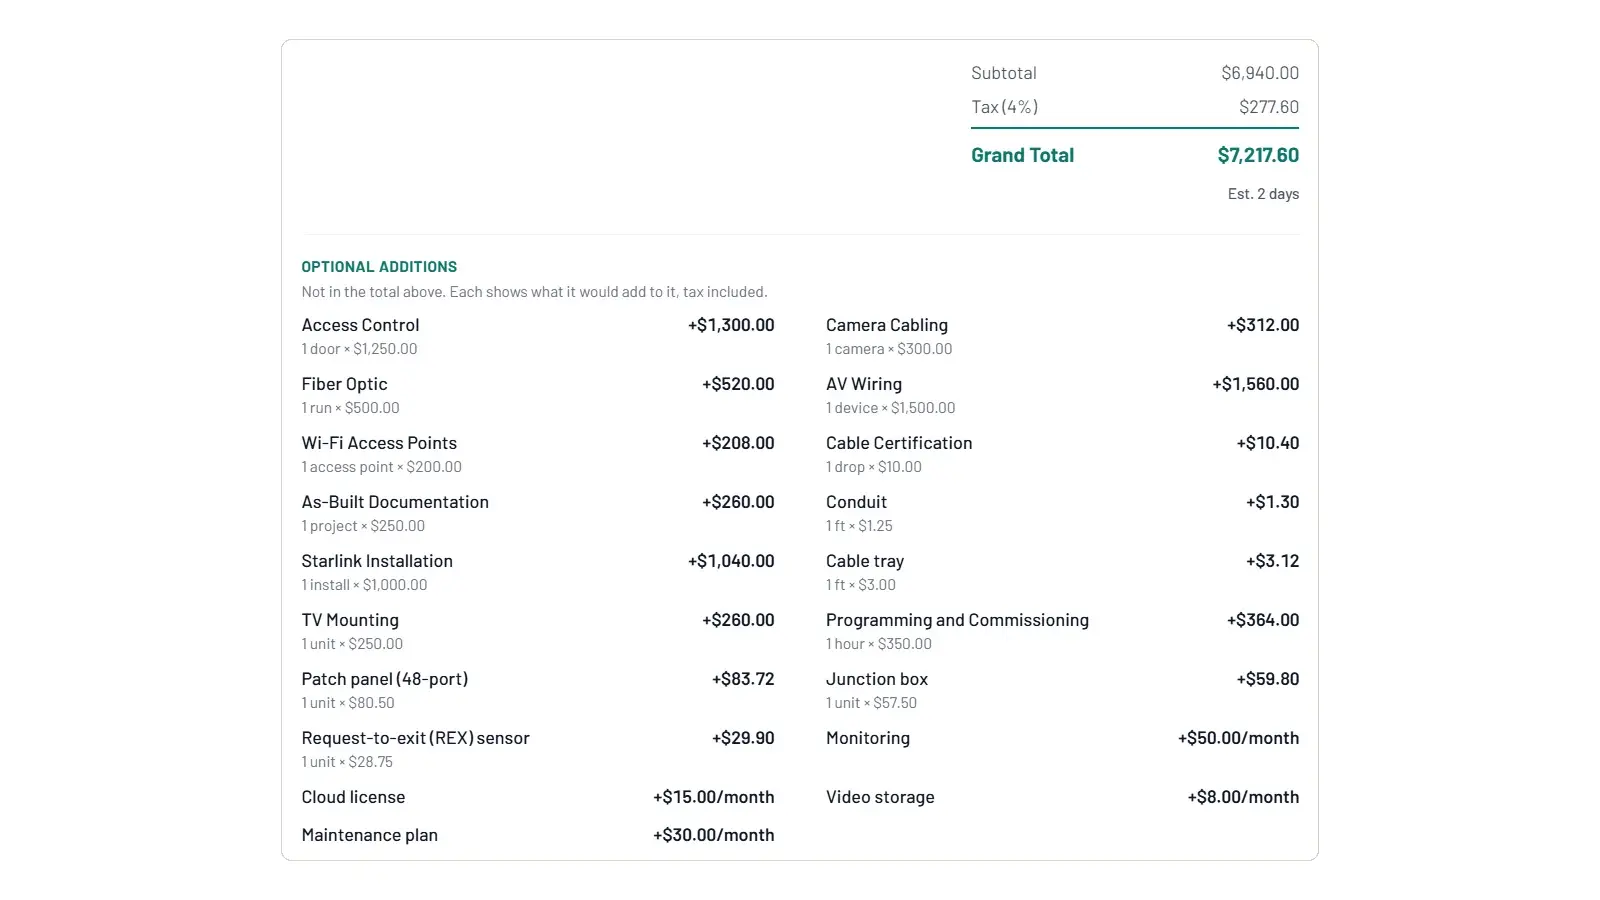Click Request-to-exit (REX) sensor entry

(x=538, y=749)
